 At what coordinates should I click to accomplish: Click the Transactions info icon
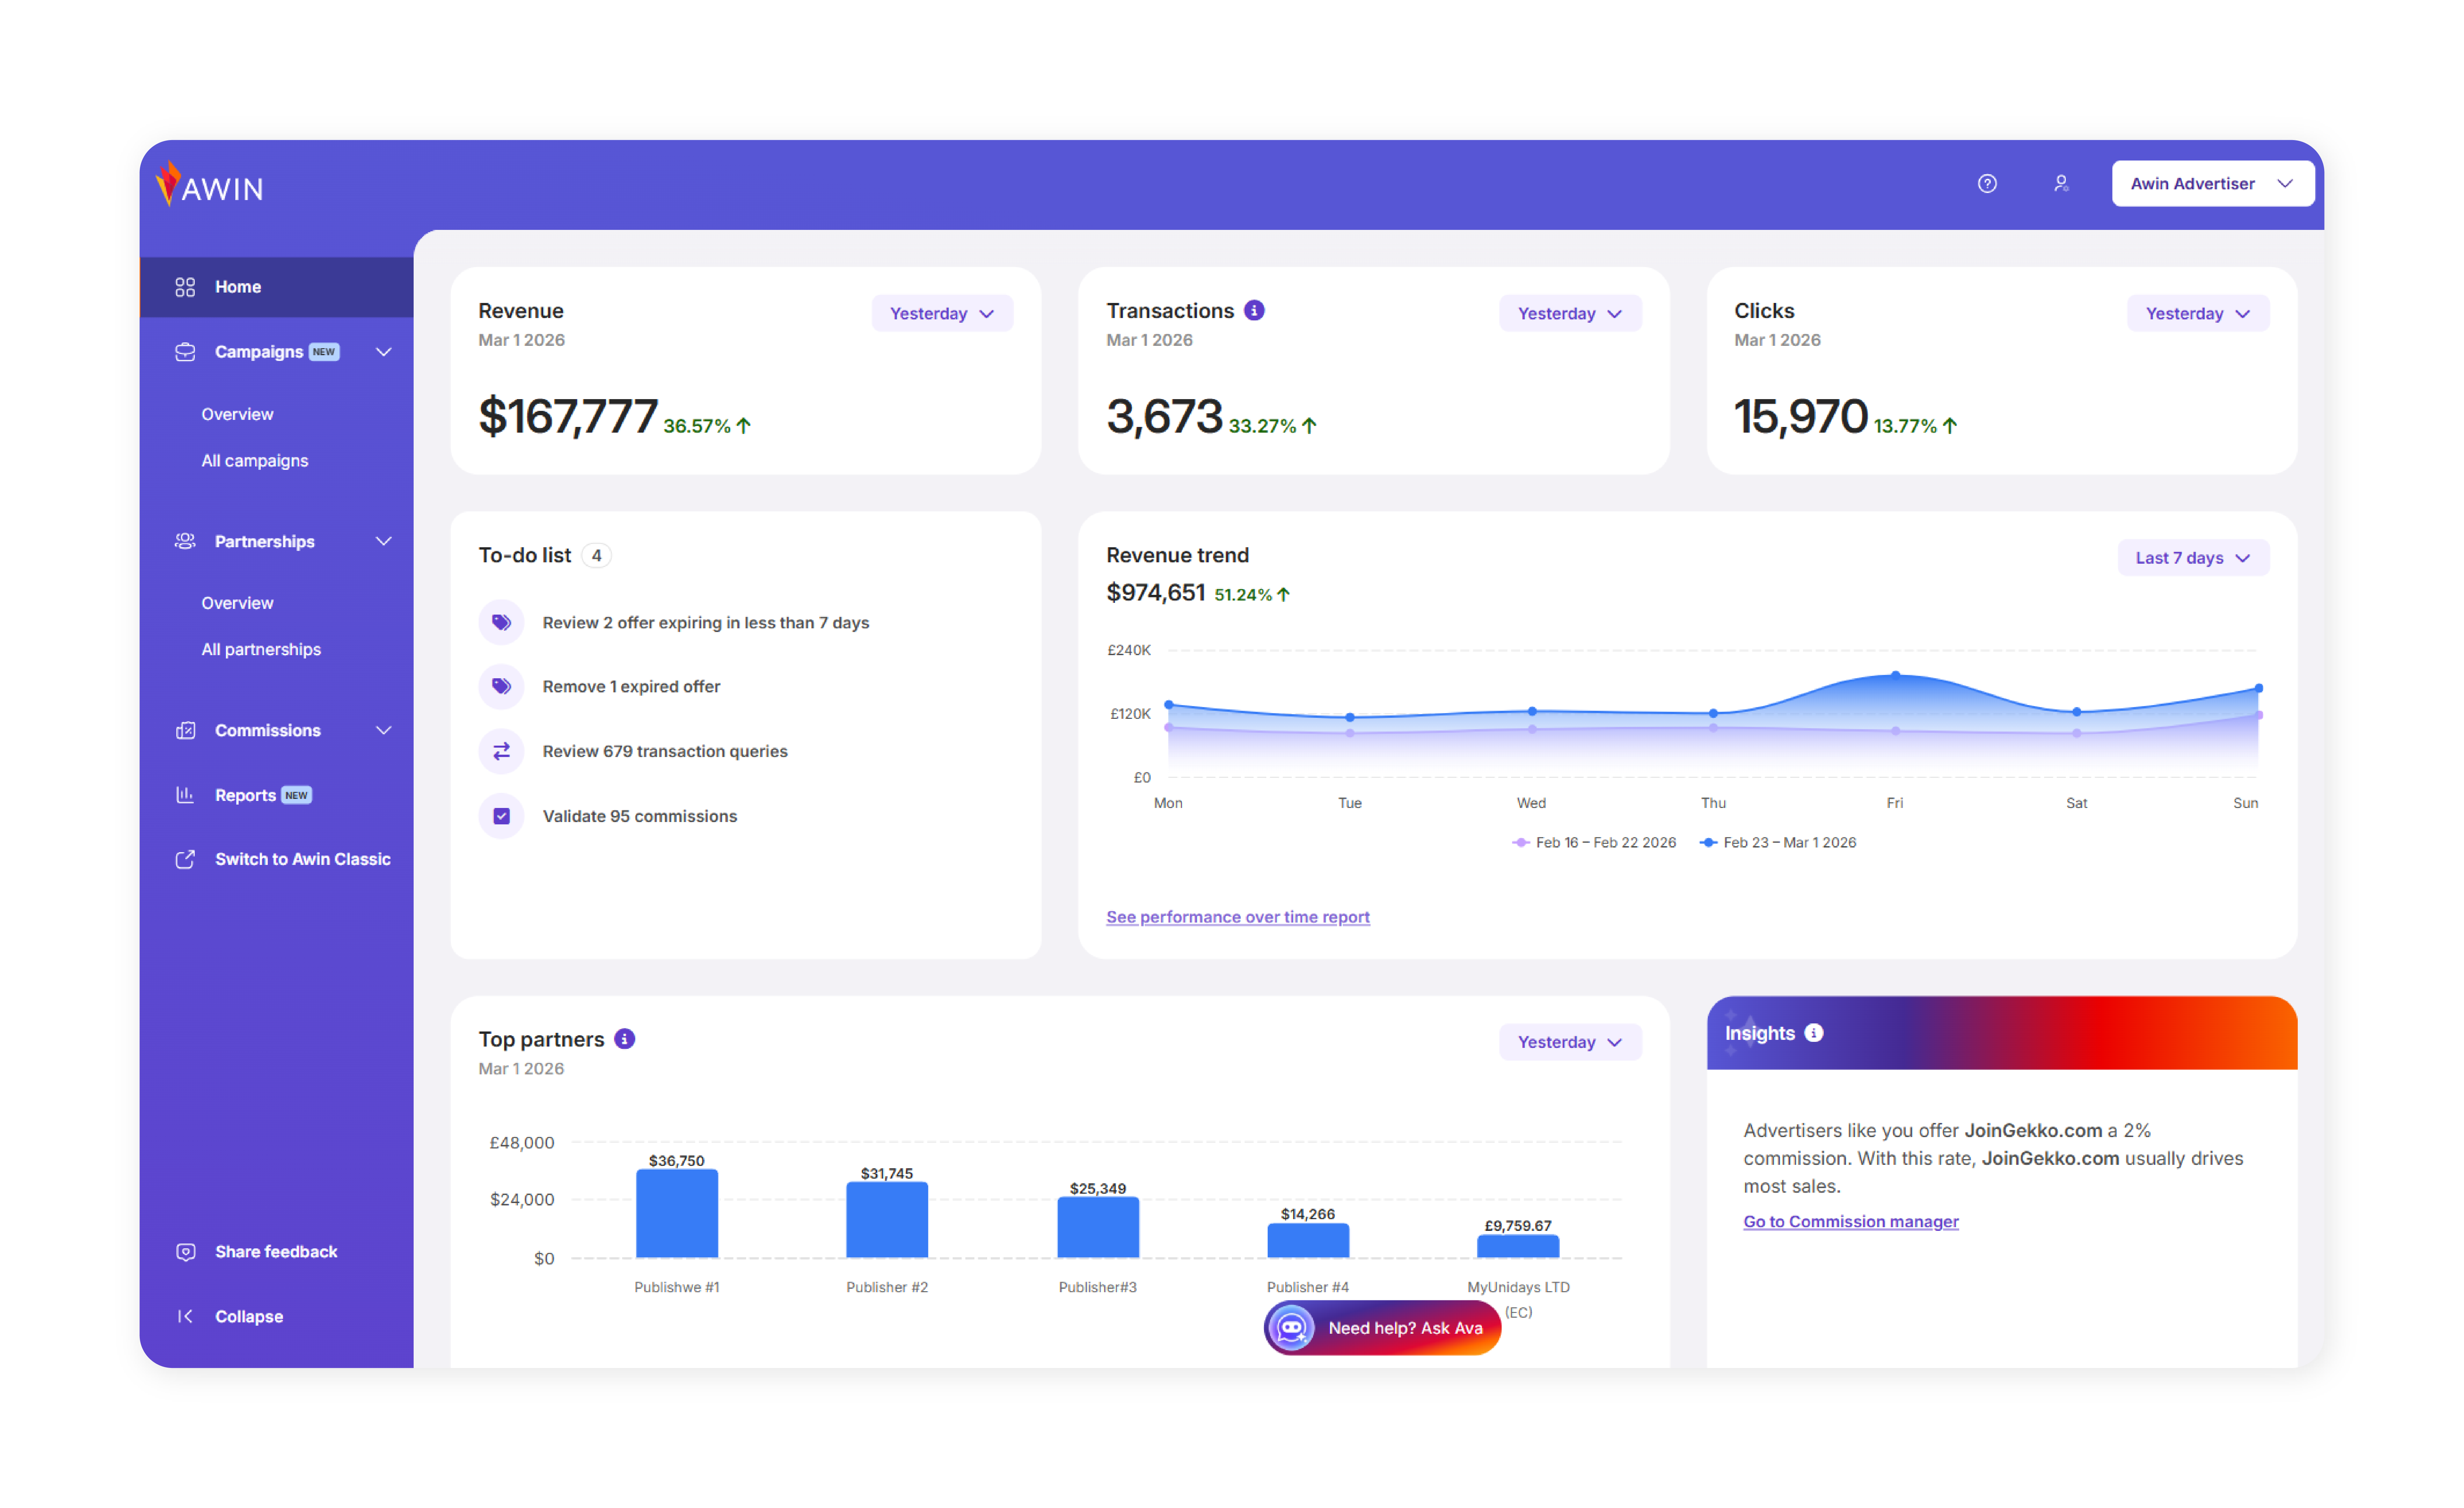[x=1254, y=310]
